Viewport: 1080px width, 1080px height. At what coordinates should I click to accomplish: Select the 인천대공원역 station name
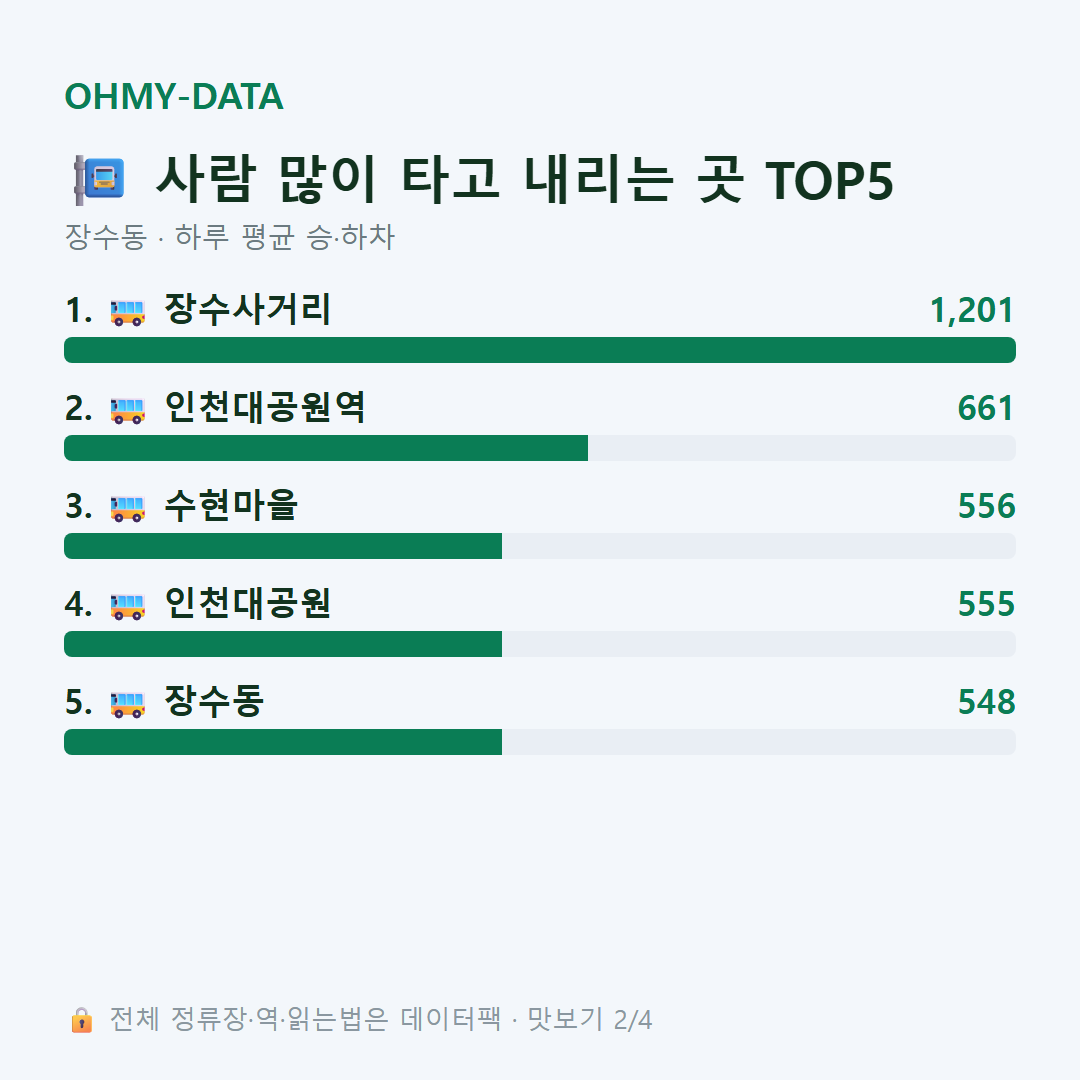[x=264, y=407]
